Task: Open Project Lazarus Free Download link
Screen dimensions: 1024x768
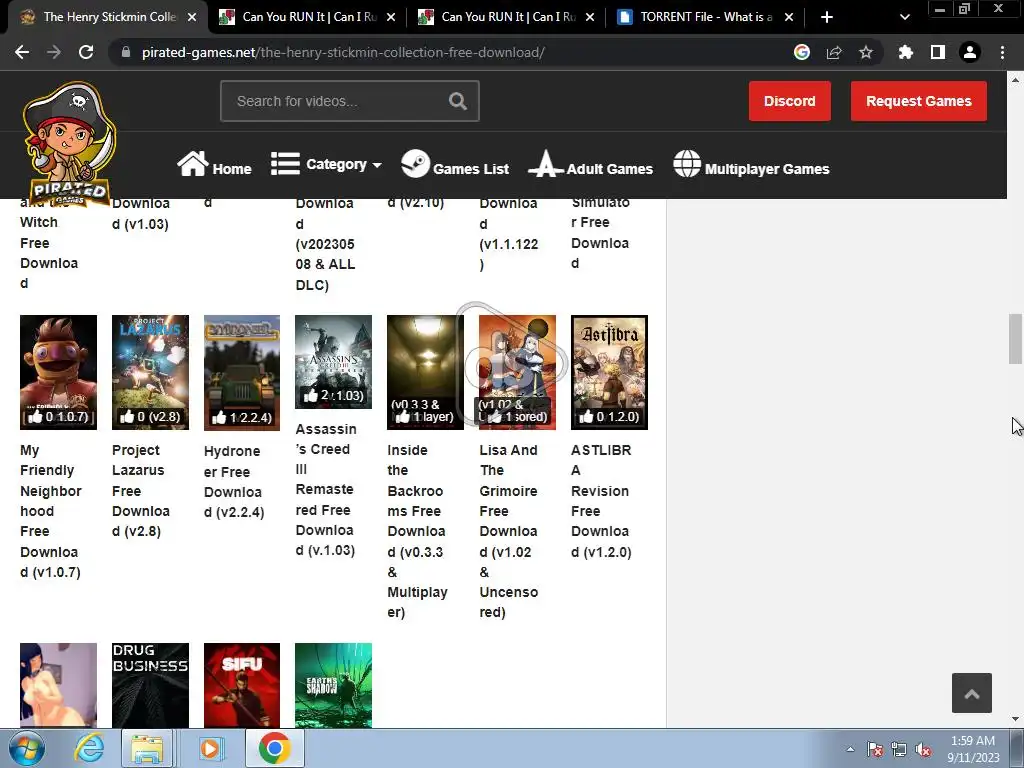Action: point(141,490)
